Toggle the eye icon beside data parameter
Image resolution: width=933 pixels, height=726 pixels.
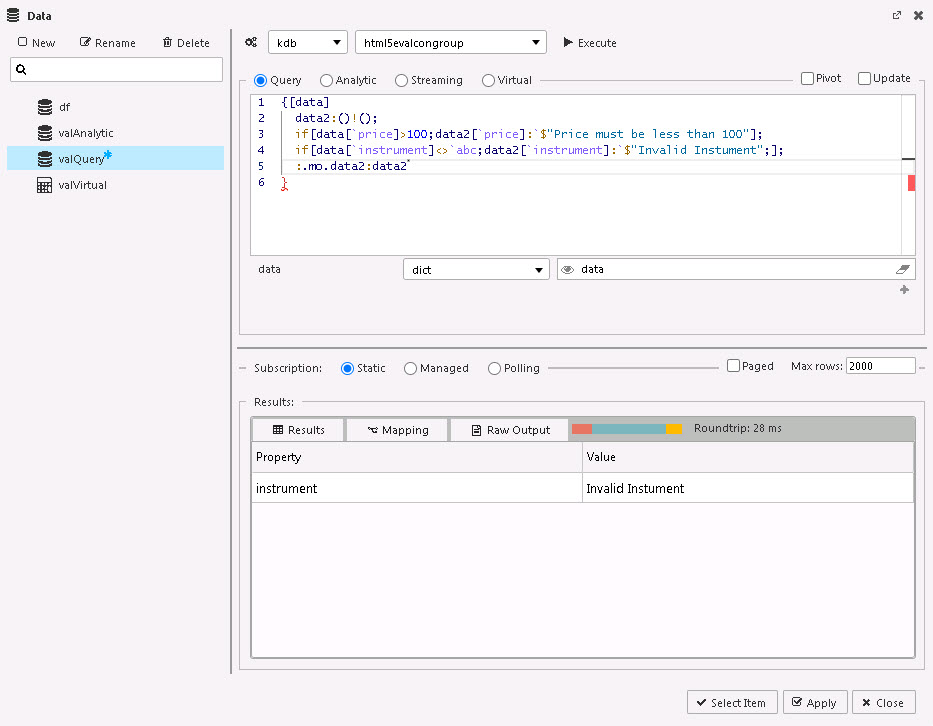pyautogui.click(x=567, y=269)
